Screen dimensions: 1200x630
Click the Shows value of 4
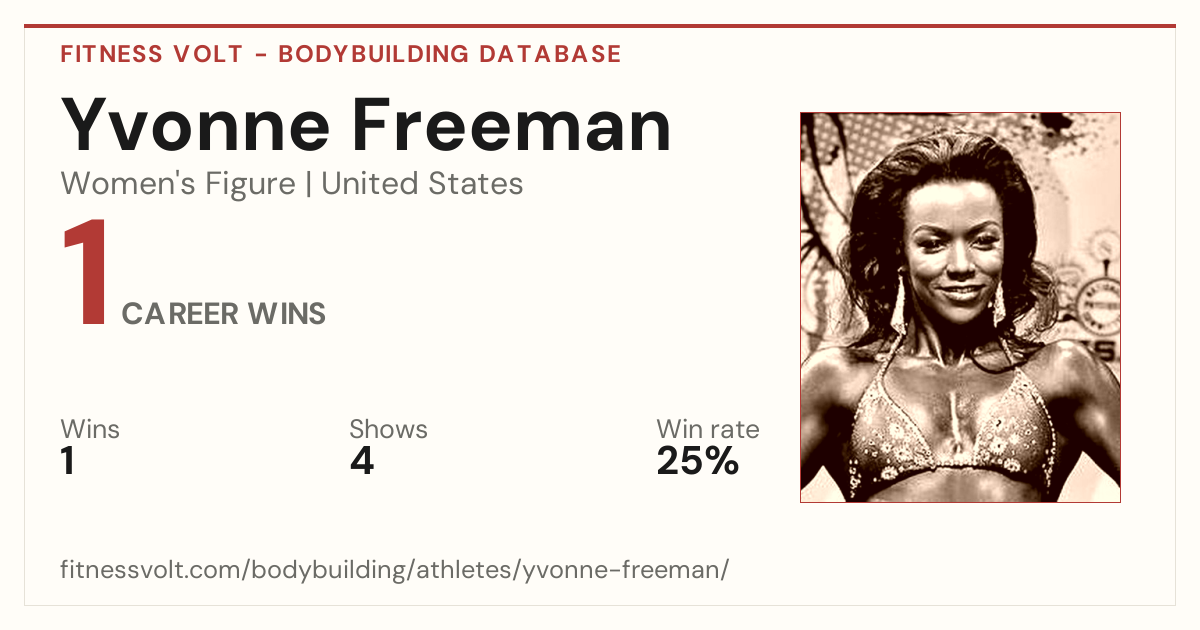[x=361, y=461]
